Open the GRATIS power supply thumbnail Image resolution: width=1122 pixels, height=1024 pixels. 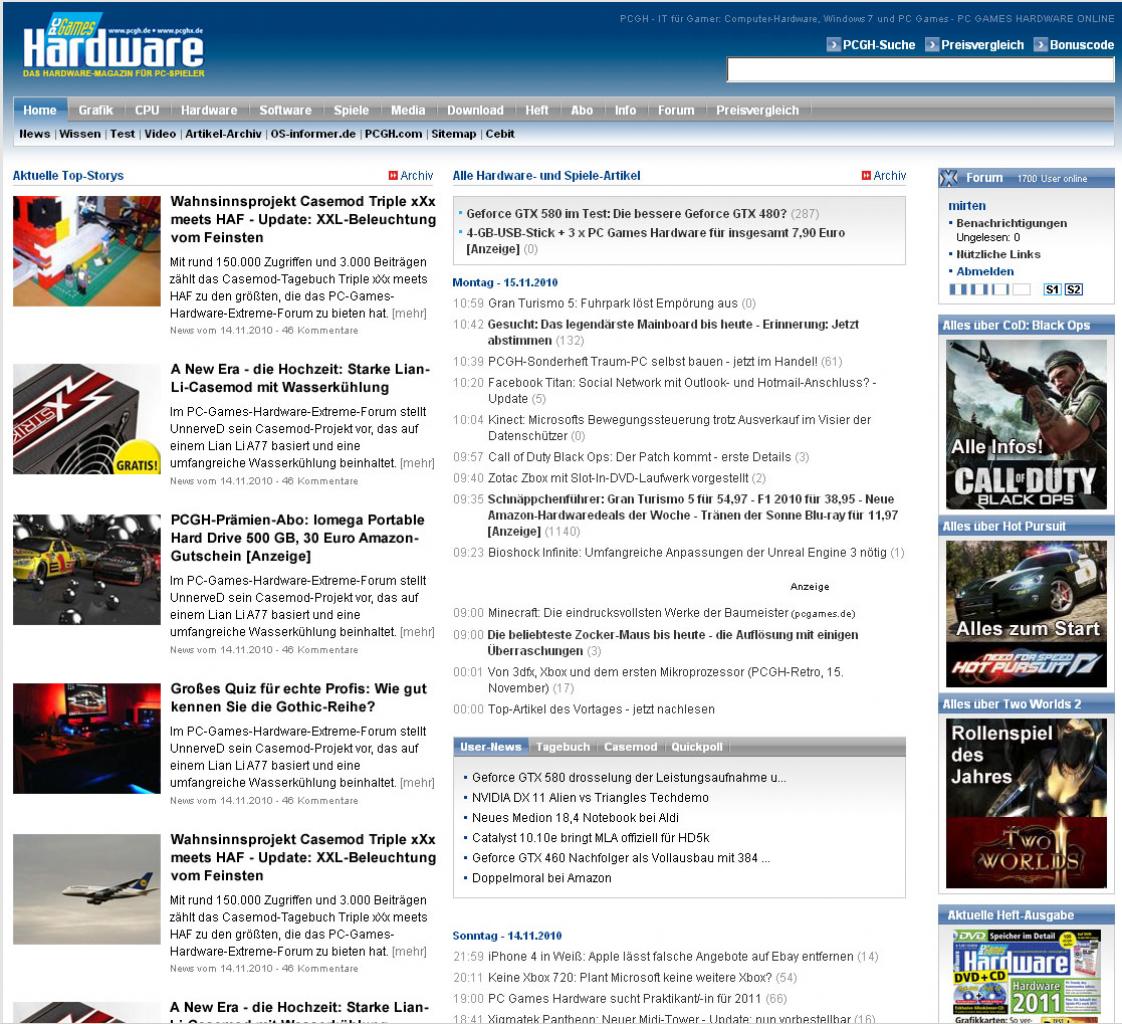87,419
